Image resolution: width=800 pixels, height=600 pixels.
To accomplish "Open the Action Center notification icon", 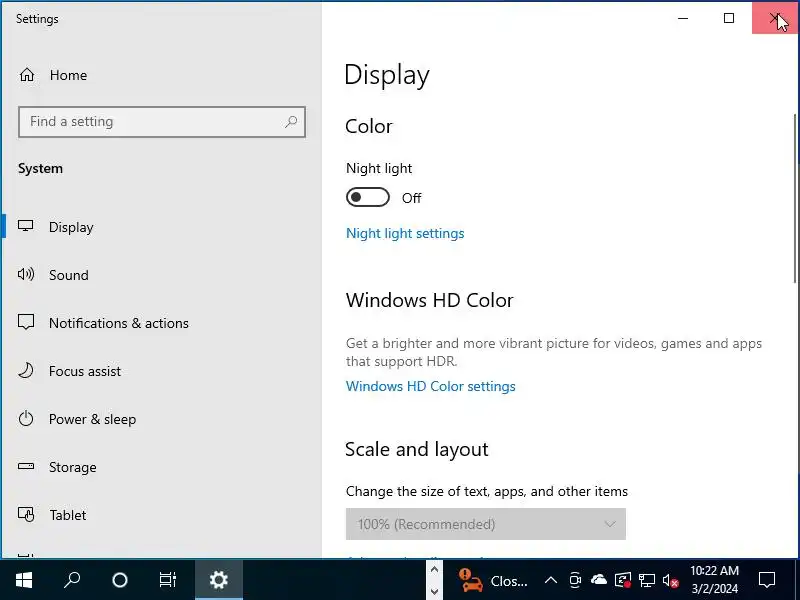I will [x=767, y=580].
